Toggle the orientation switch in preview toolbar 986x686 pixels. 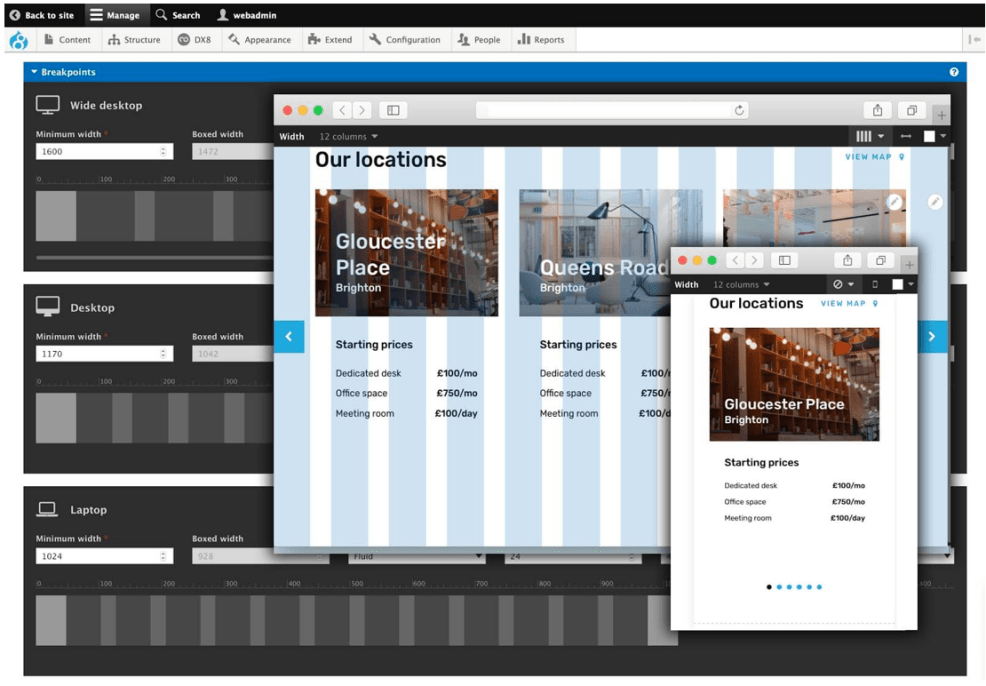pyautogui.click(x=906, y=136)
